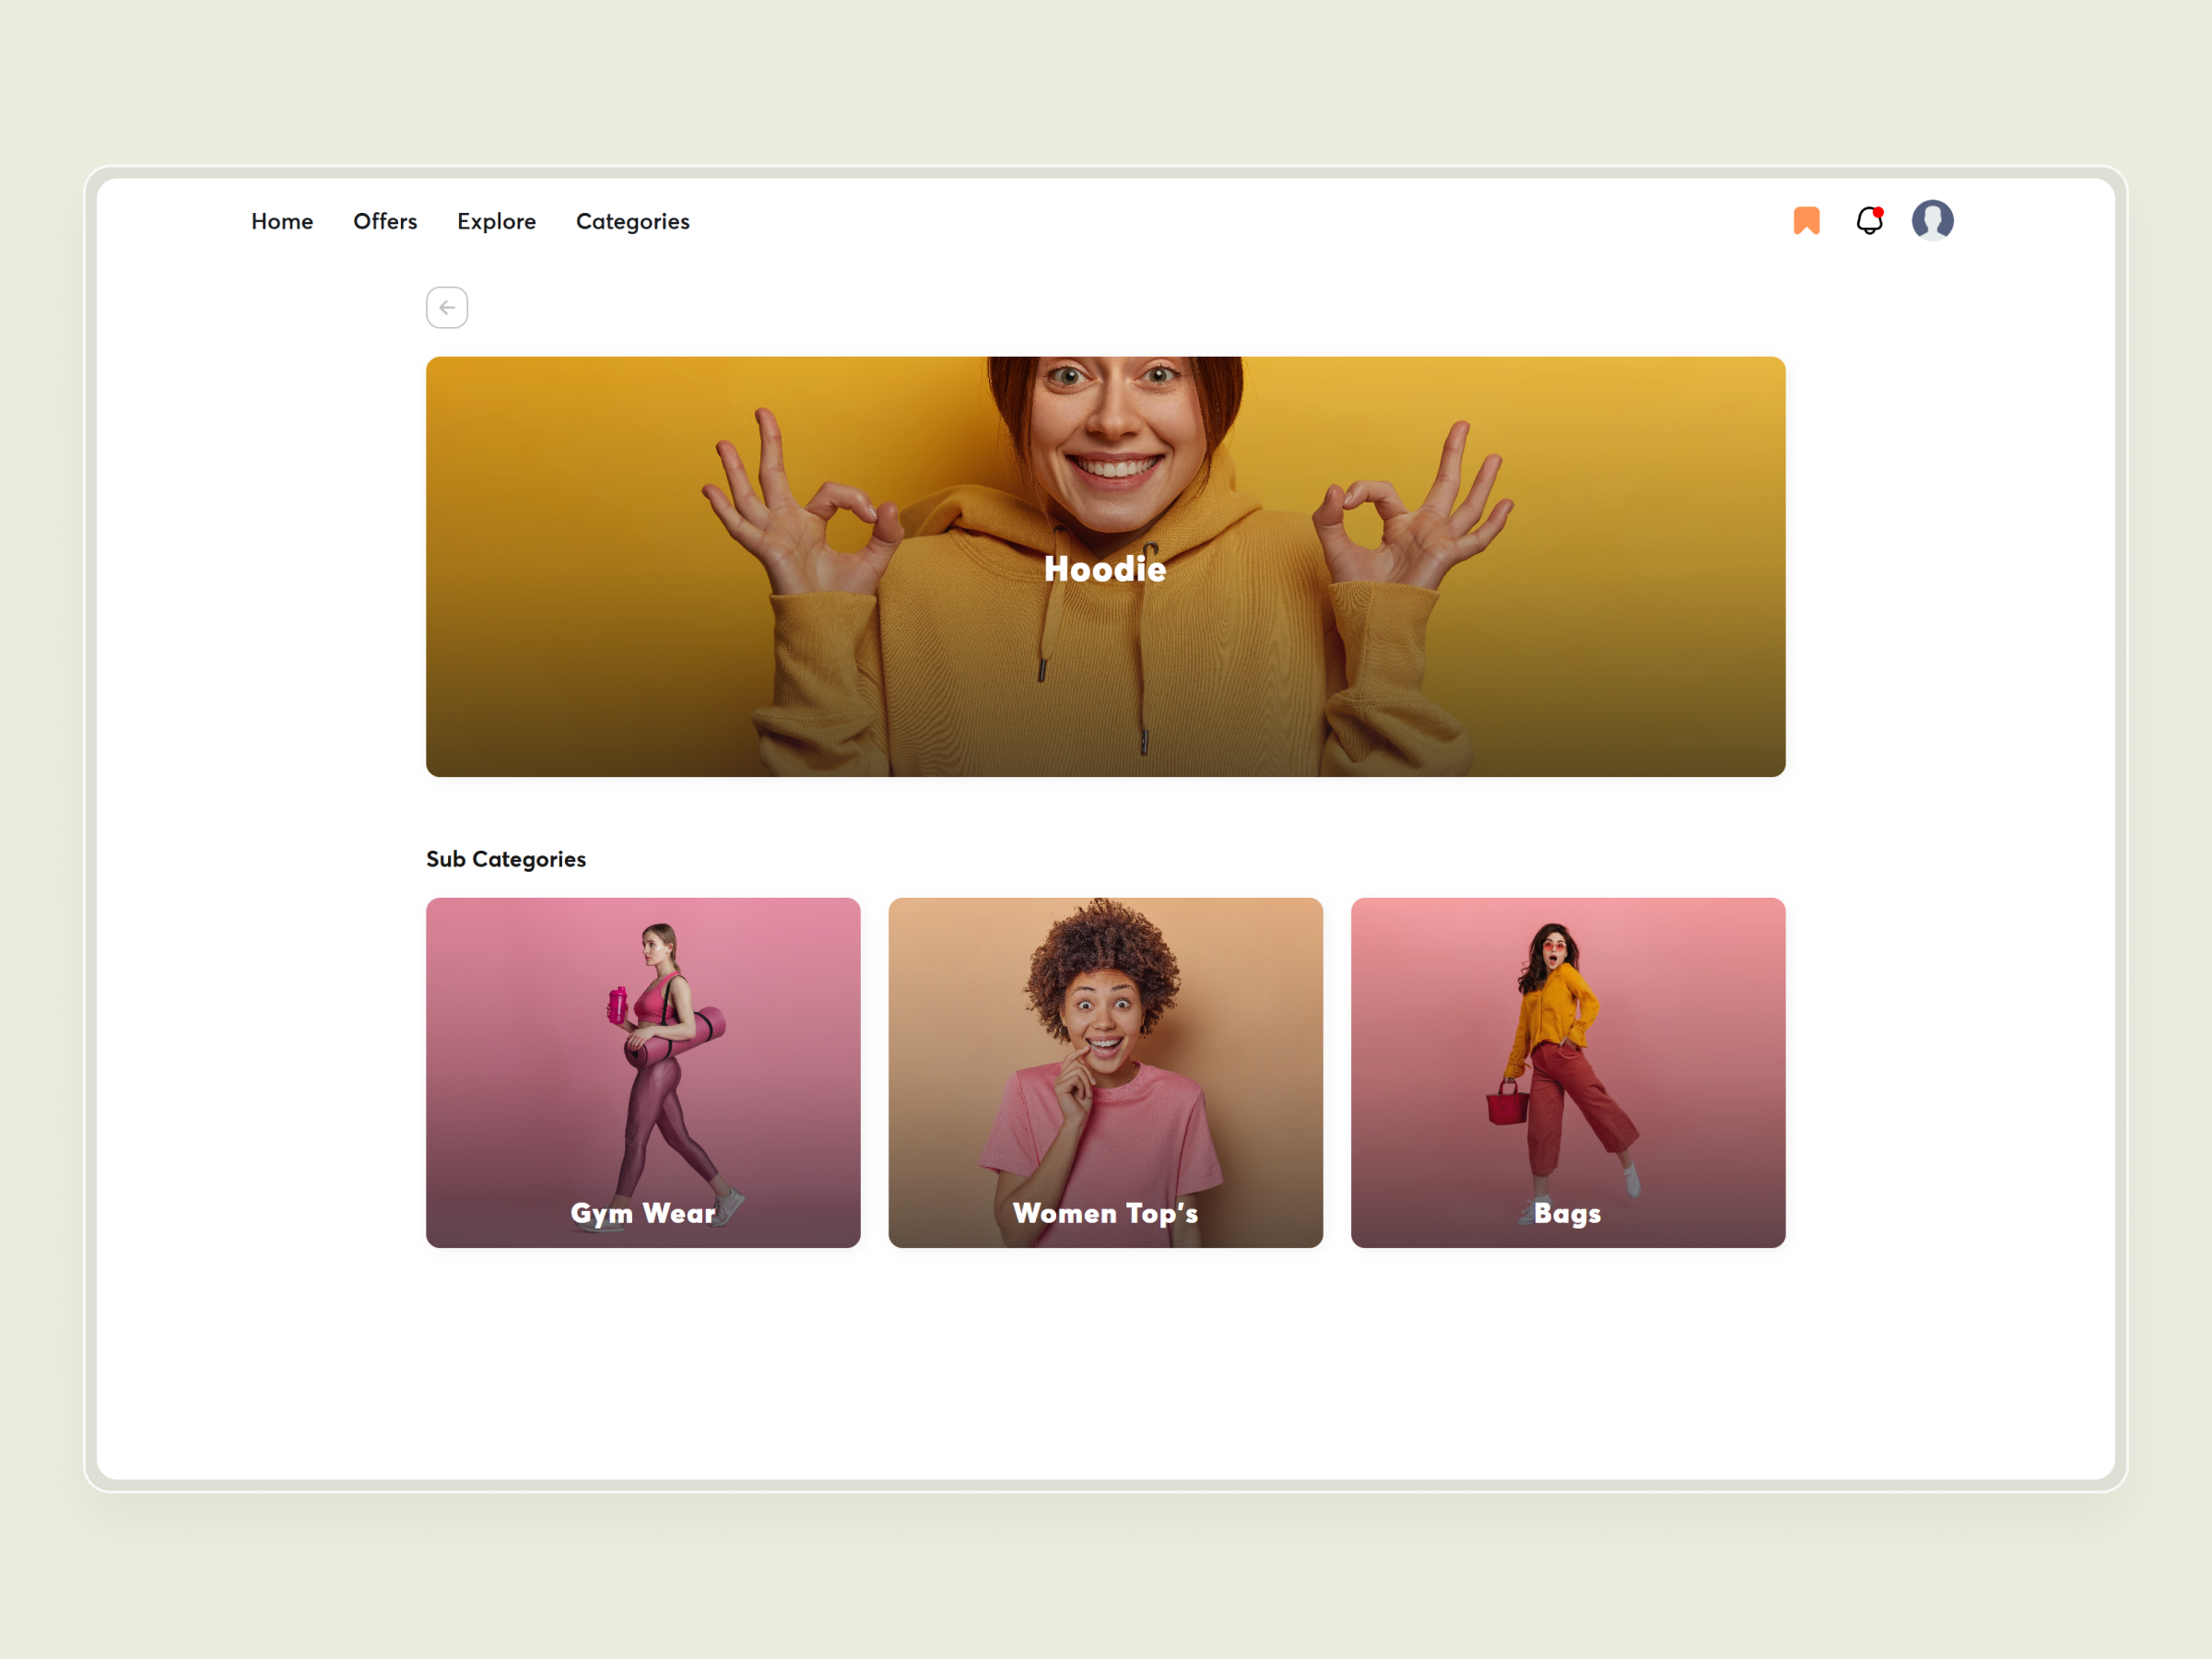Browse the Women Top's subcategory
Viewport: 2212px width, 1659px height.
1105,1072
